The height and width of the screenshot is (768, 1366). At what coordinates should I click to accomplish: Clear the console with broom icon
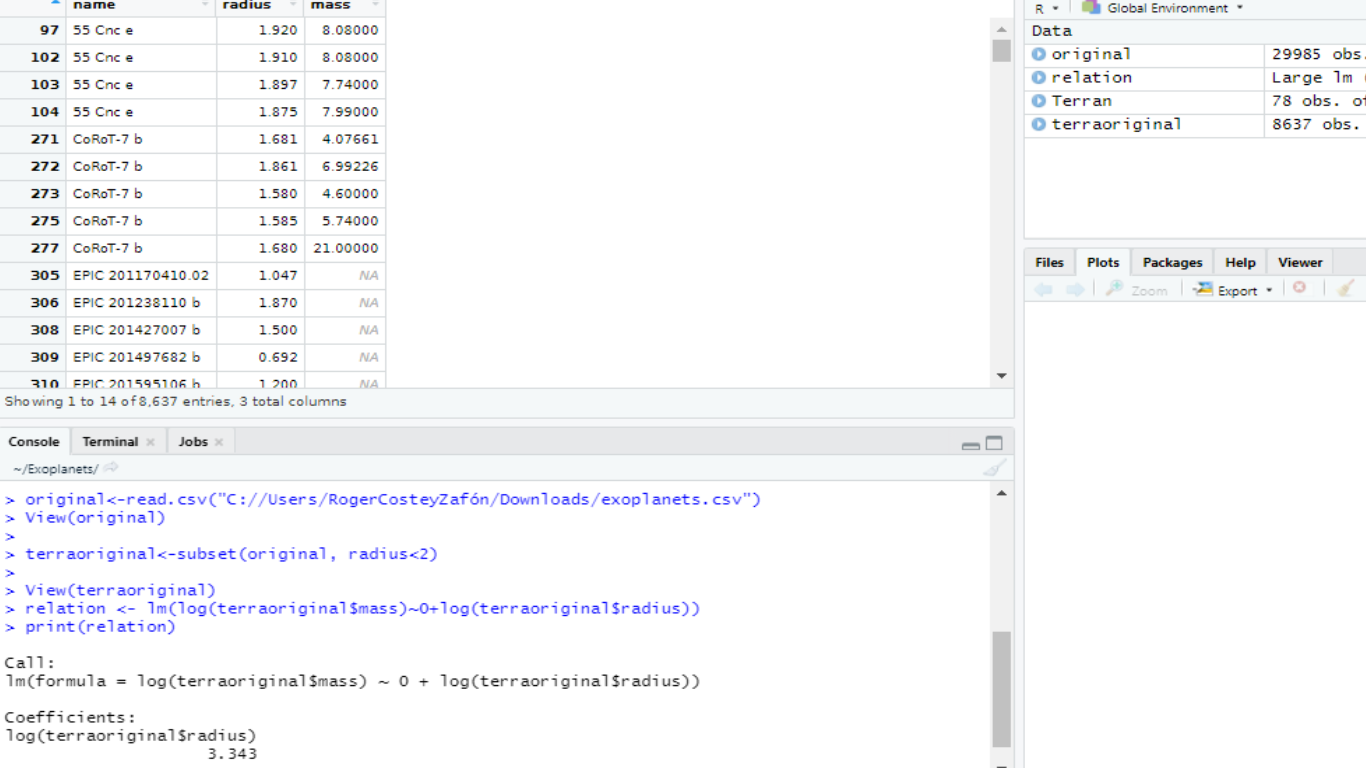click(x=993, y=468)
